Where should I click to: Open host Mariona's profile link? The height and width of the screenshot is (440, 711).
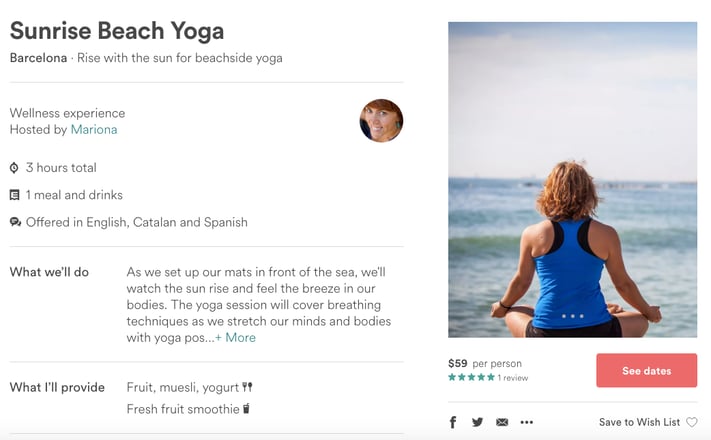pyautogui.click(x=94, y=130)
